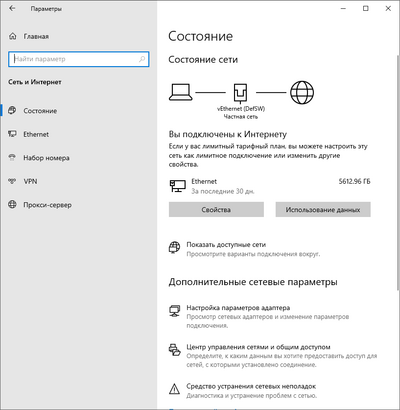Image resolution: width=400 pixels, height=410 pixels.
Task: Click the adapter settings monitor icon
Action: pos(175,311)
